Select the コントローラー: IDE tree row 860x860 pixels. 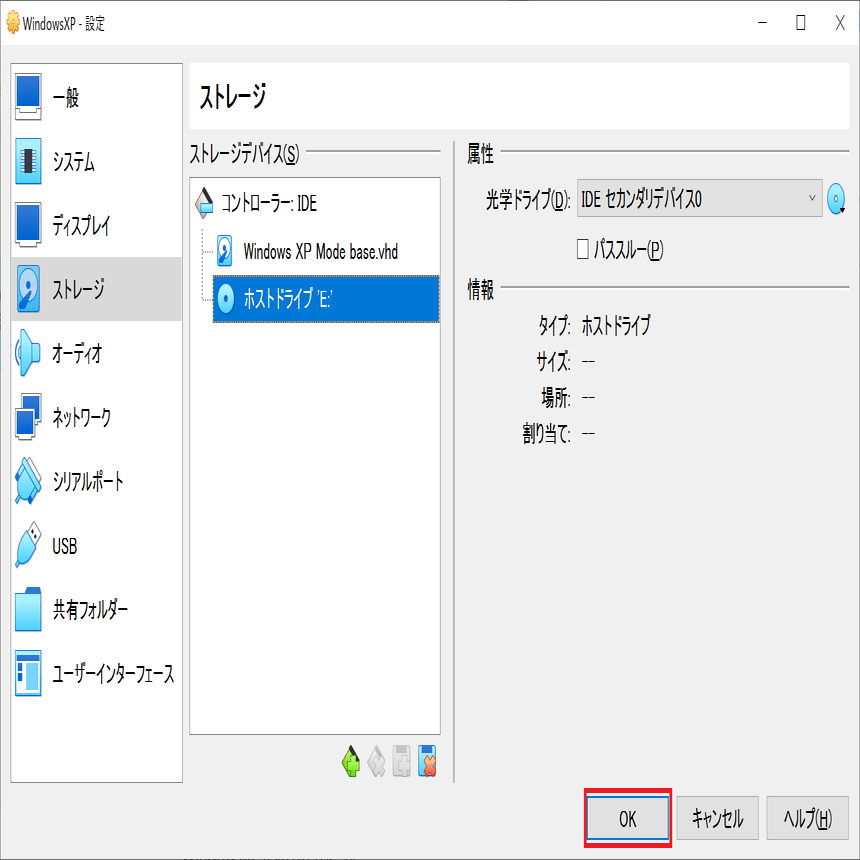(x=315, y=203)
